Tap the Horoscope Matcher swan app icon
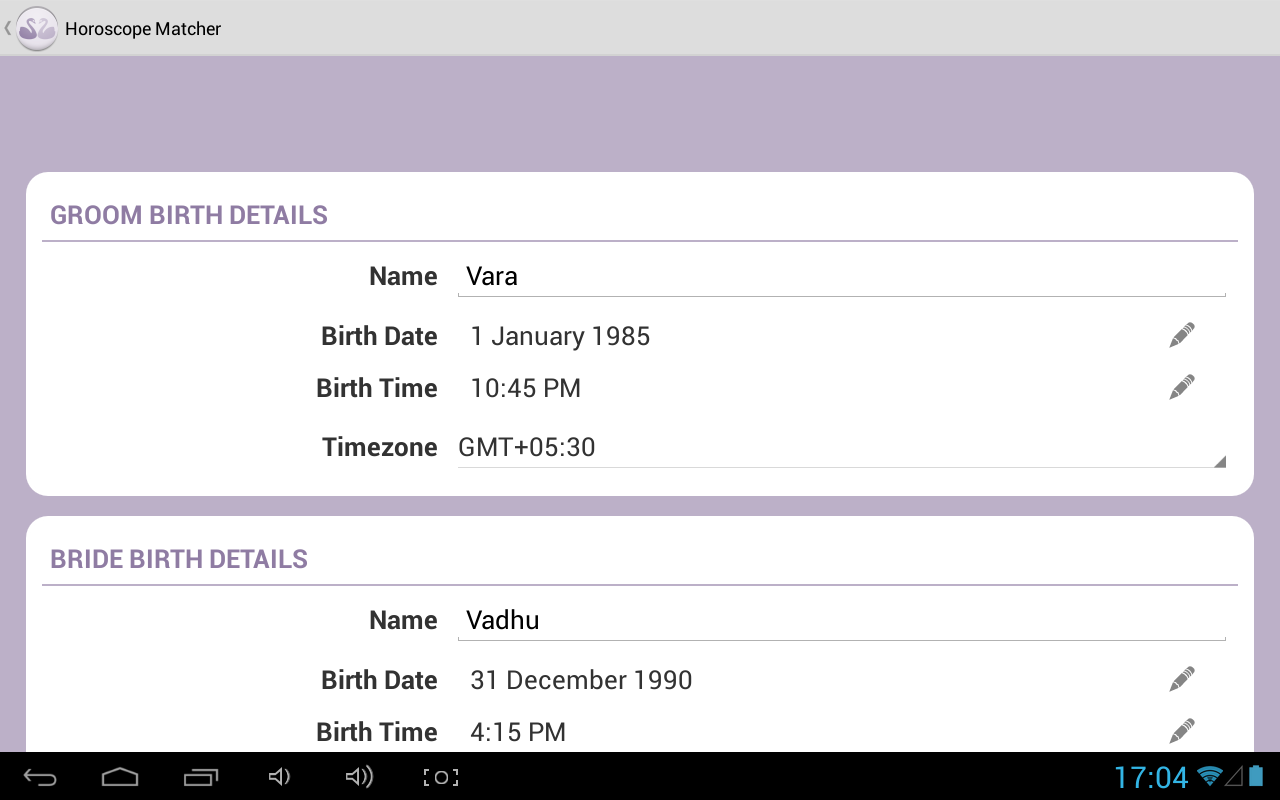 click(37, 28)
